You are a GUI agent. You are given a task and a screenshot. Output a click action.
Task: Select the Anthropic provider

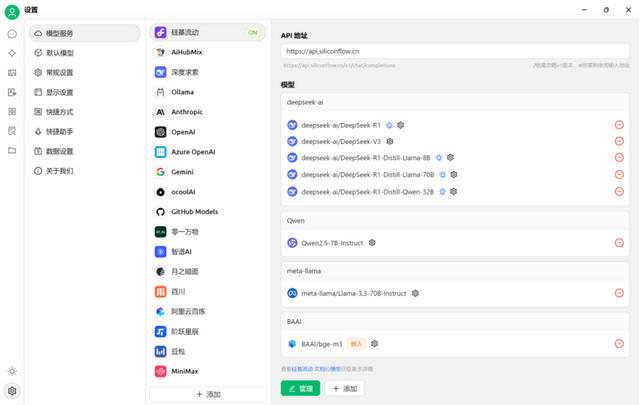coord(207,111)
